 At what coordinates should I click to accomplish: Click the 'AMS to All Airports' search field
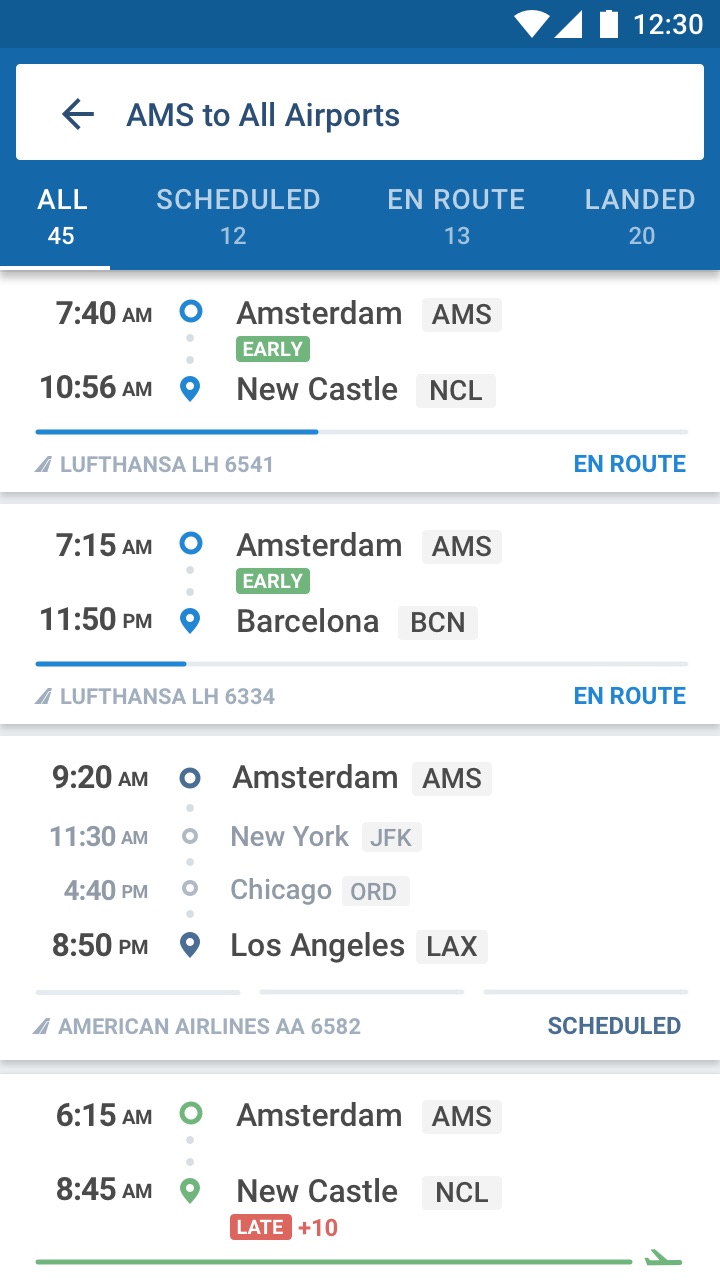click(360, 115)
